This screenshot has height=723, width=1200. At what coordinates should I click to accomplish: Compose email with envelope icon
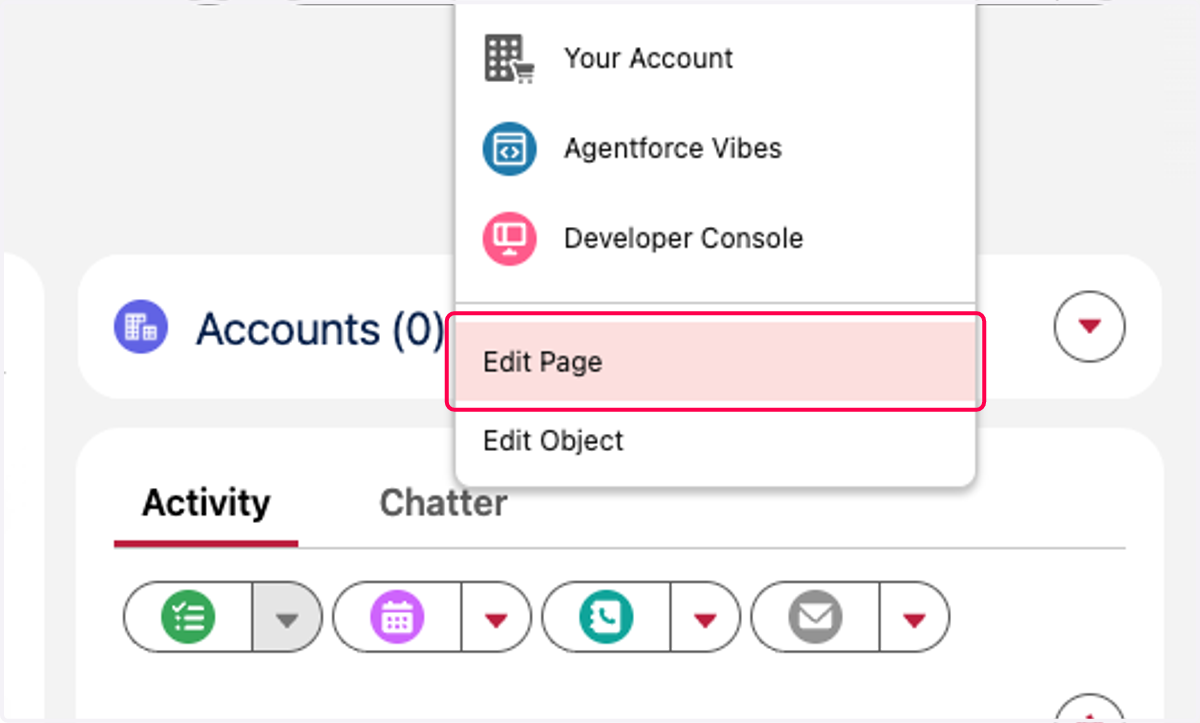(815, 617)
